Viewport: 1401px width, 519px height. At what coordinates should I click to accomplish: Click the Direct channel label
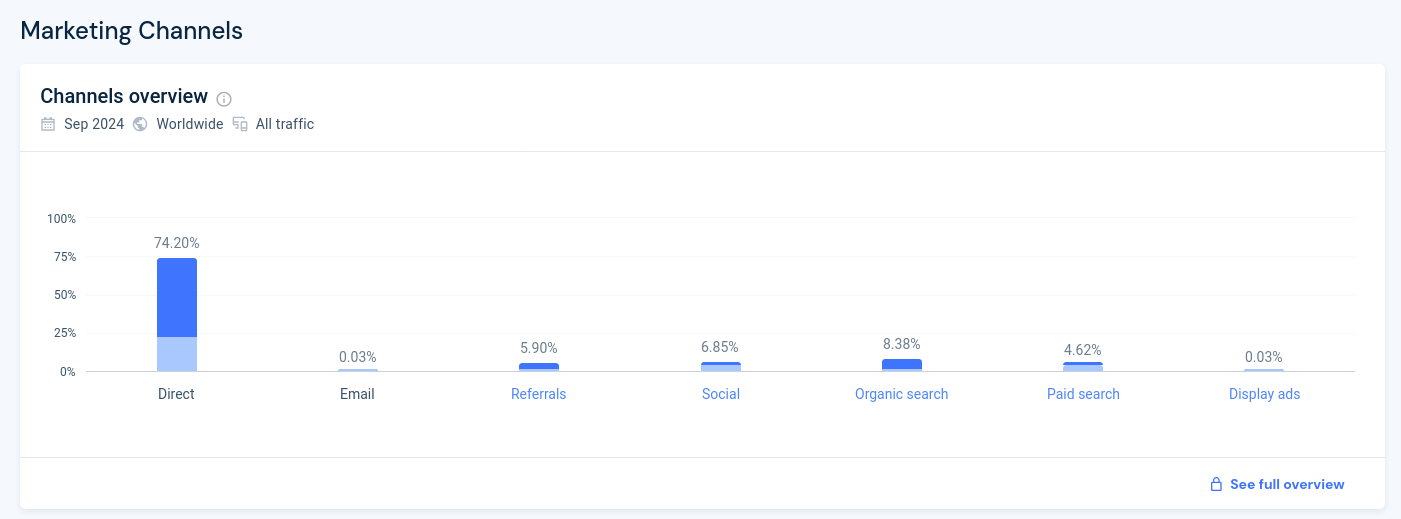pyautogui.click(x=176, y=394)
